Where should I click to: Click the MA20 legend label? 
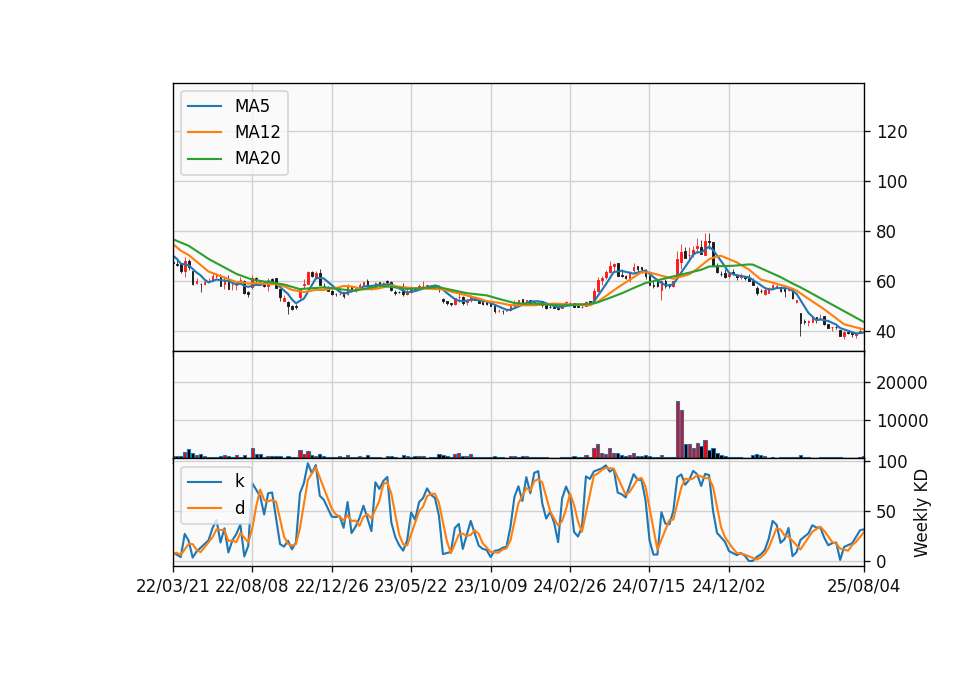257,159
